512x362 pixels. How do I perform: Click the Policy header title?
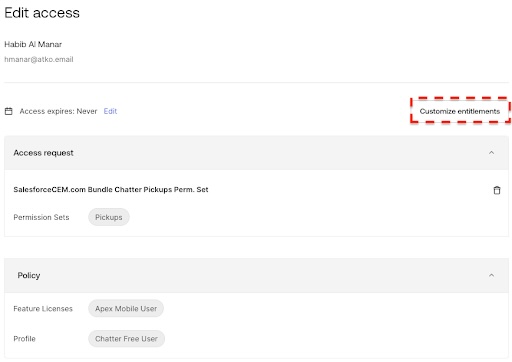tap(29, 275)
